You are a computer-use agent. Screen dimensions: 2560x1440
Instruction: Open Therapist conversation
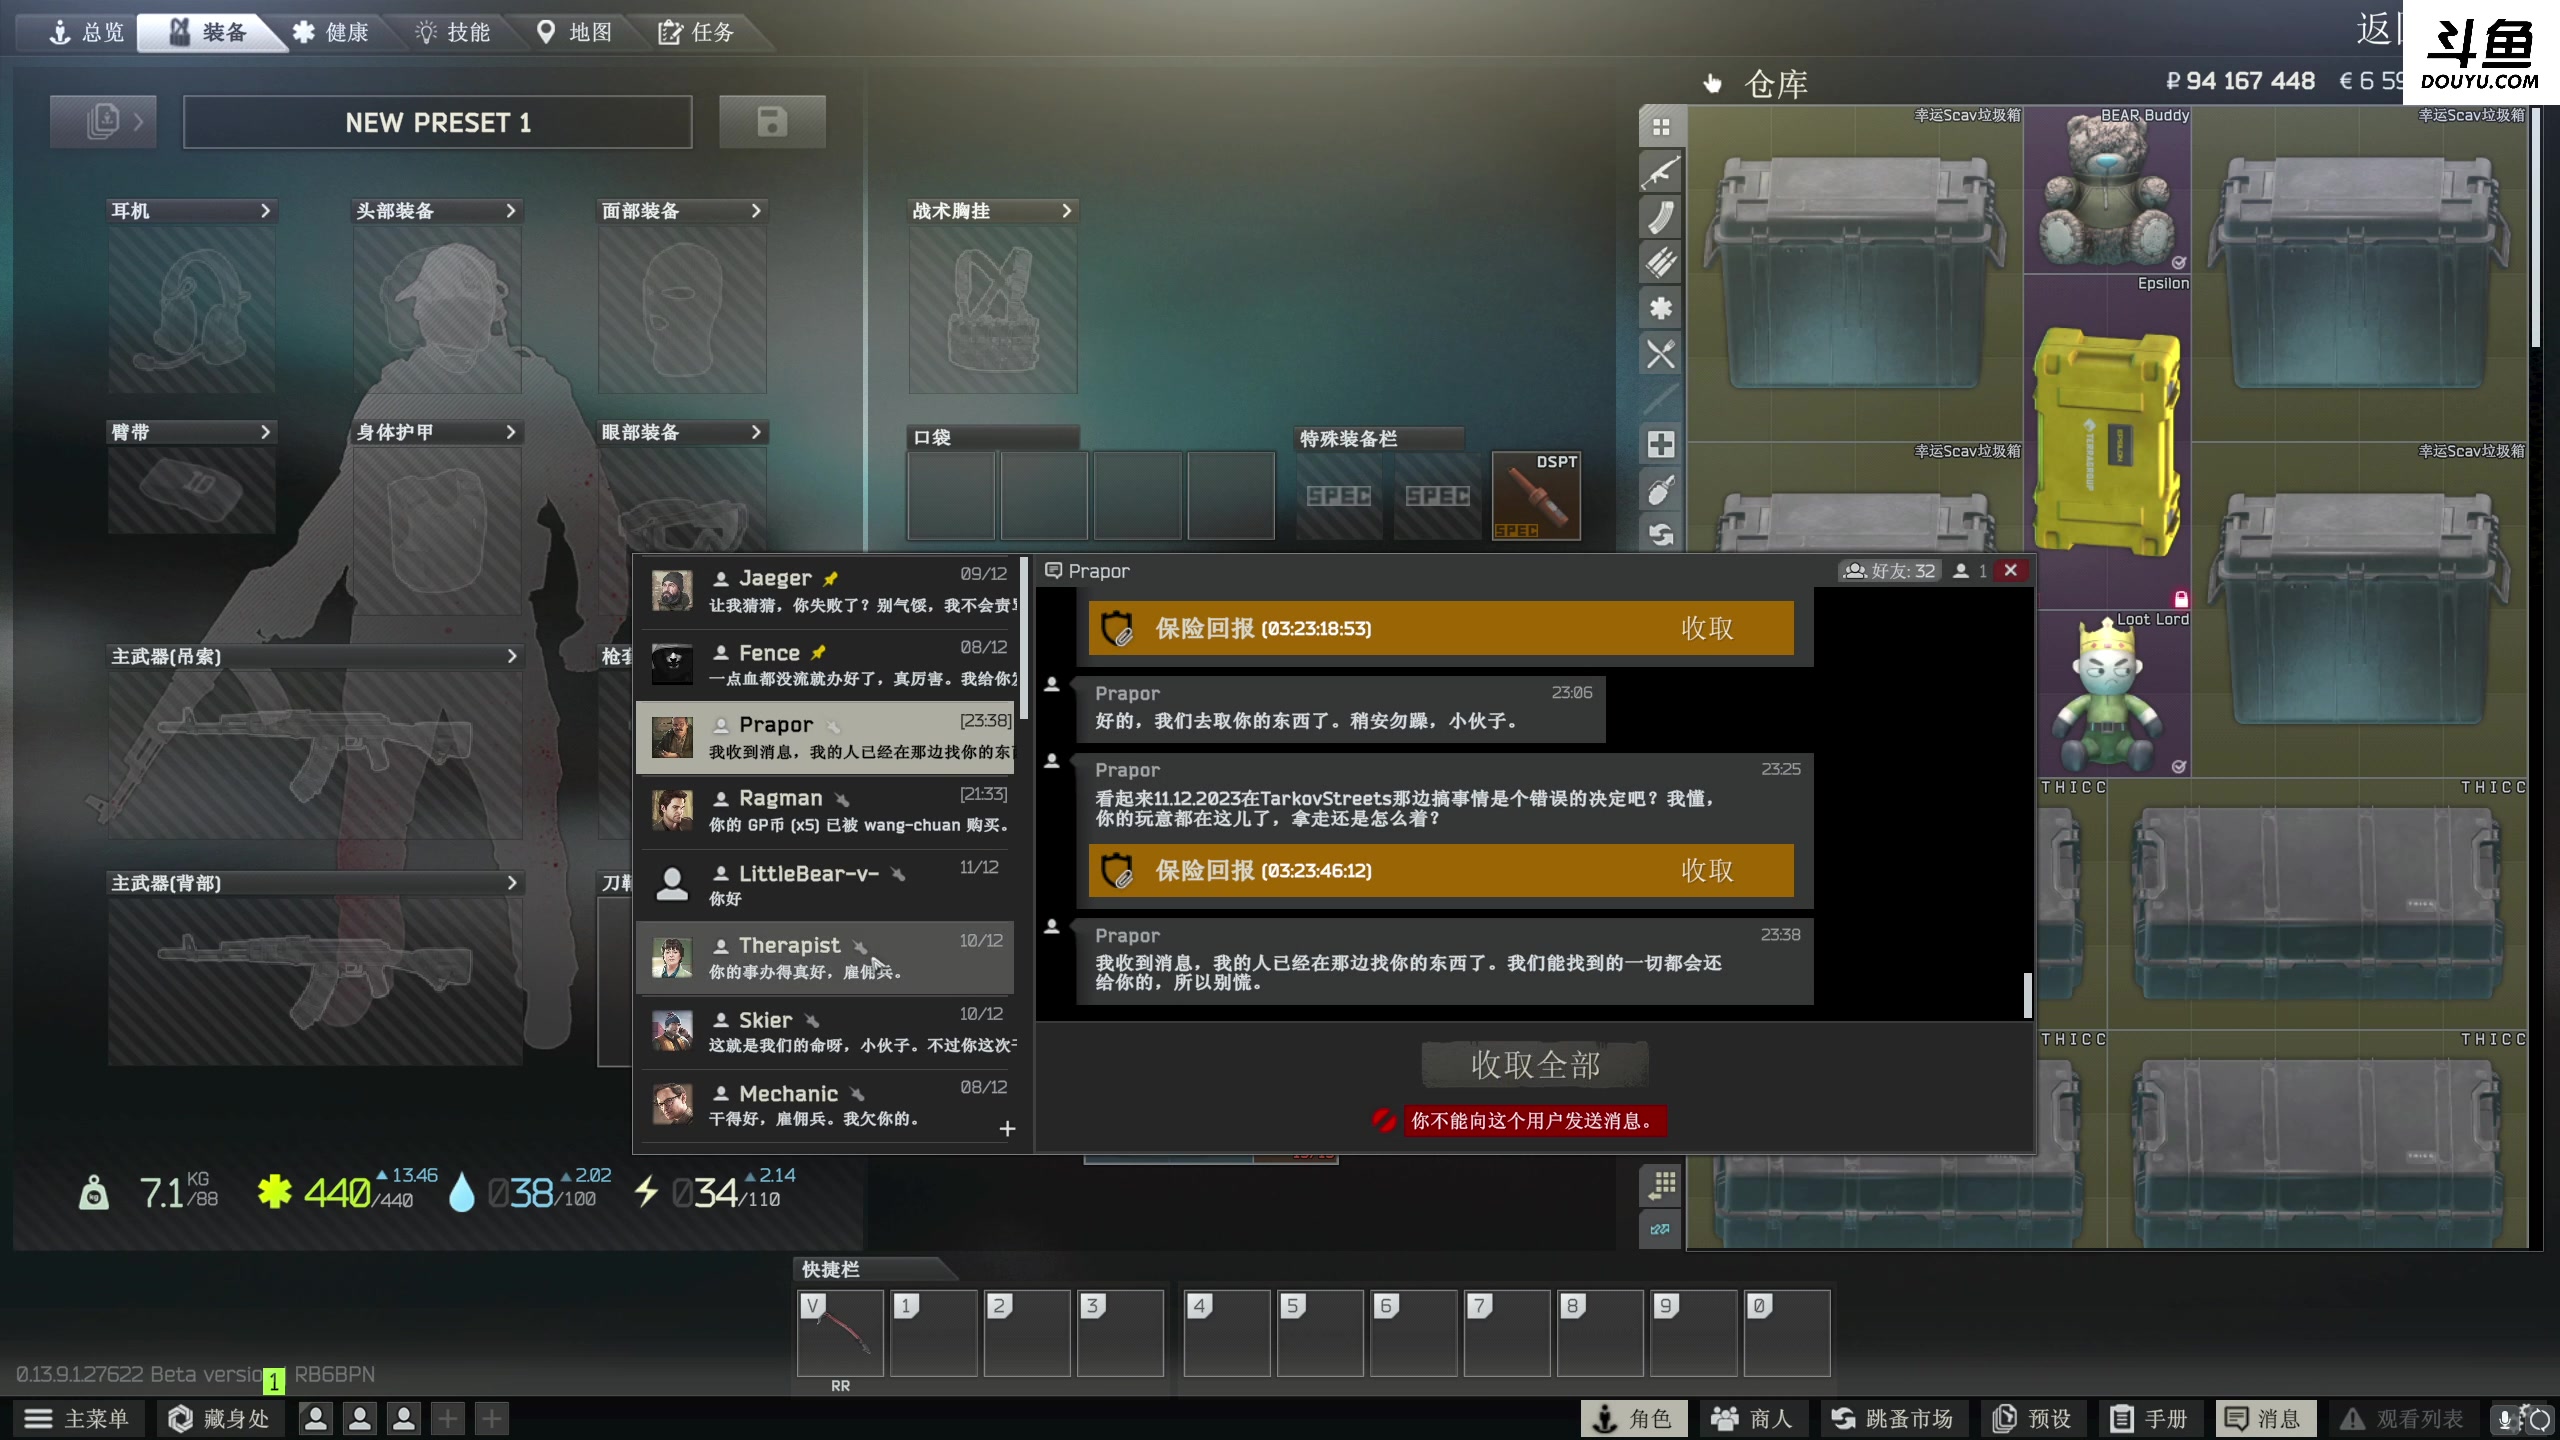[x=826, y=957]
